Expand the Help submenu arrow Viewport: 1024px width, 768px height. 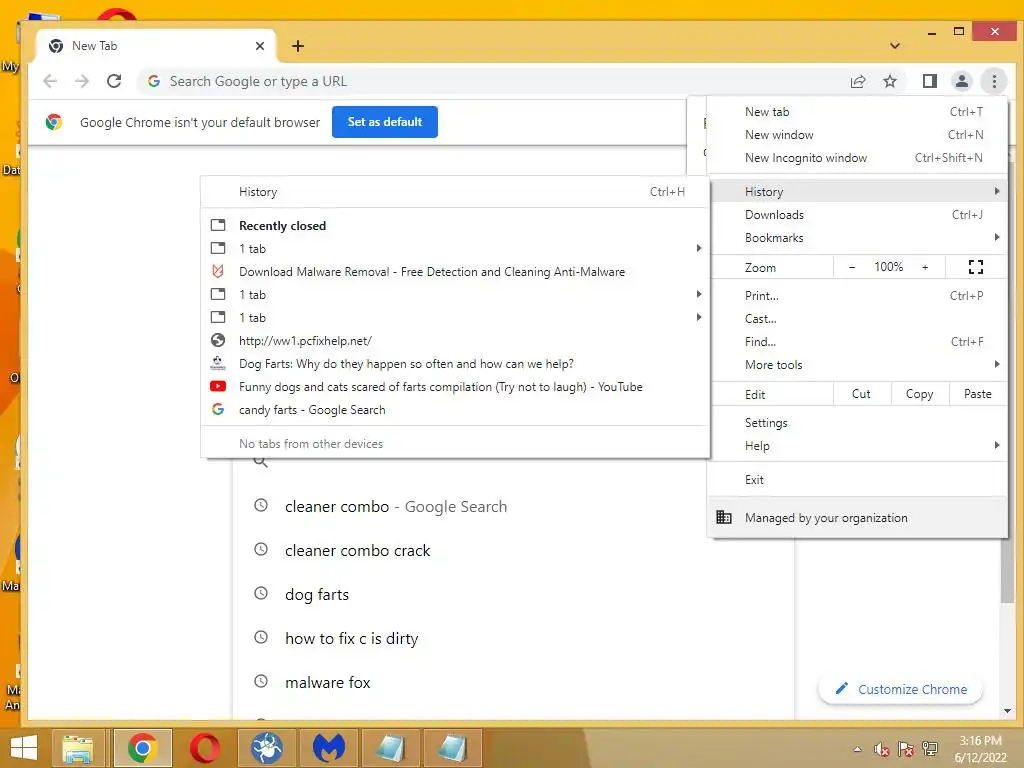pyautogui.click(x=997, y=445)
